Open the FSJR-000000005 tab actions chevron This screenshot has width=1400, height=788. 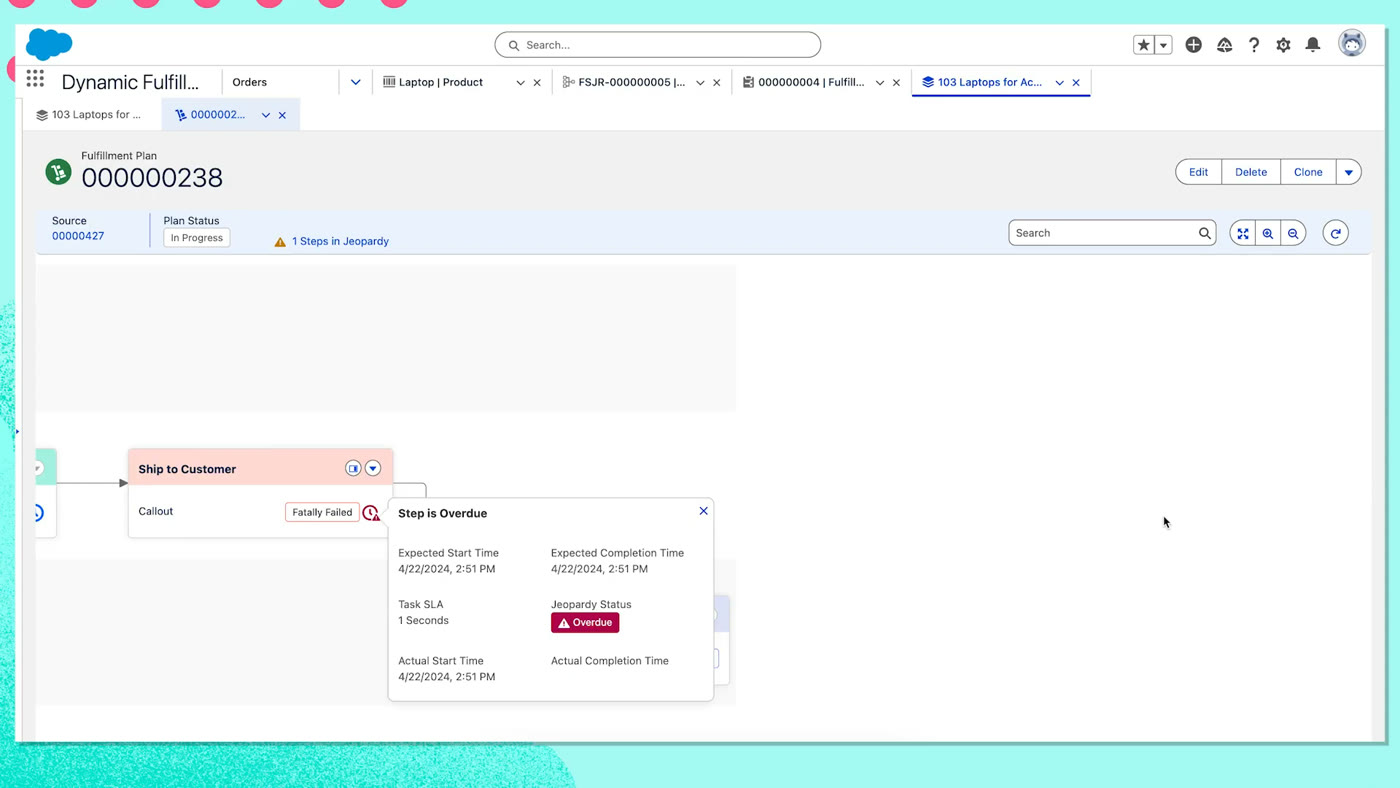700,83
